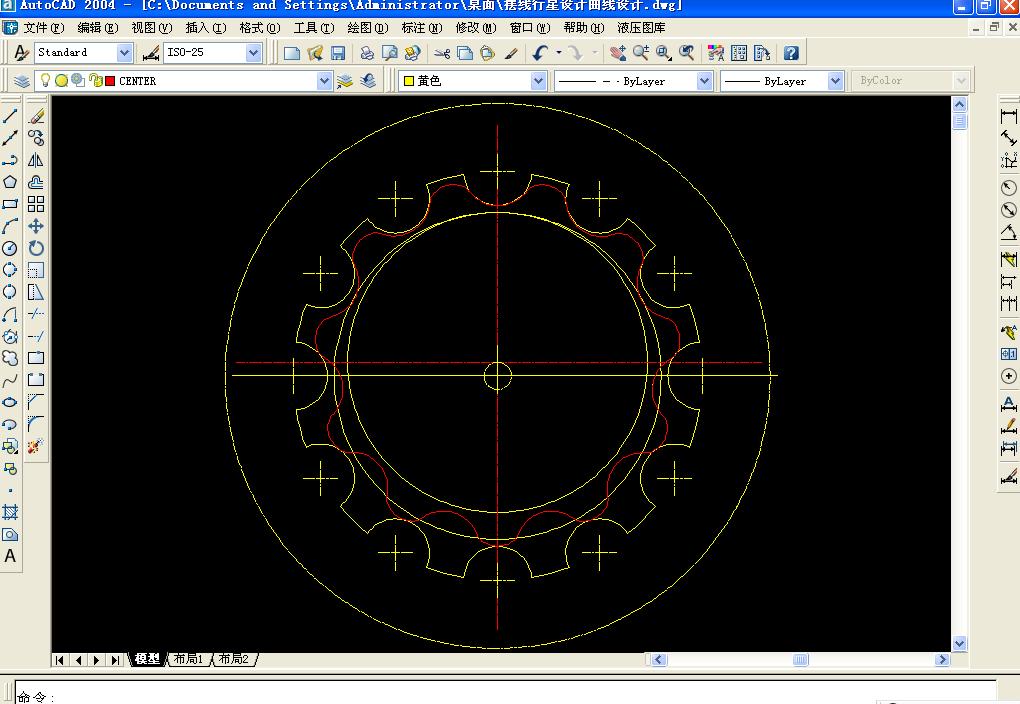
Task: Select the Trim tool
Action: click(36, 314)
